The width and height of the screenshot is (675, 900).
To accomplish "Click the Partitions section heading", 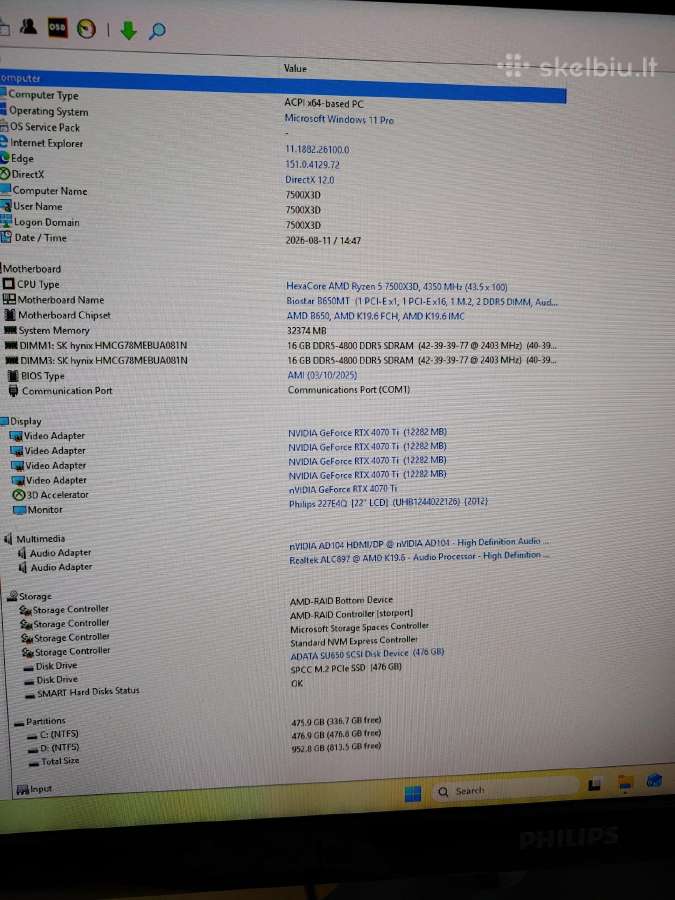I will pyautogui.click(x=45, y=721).
